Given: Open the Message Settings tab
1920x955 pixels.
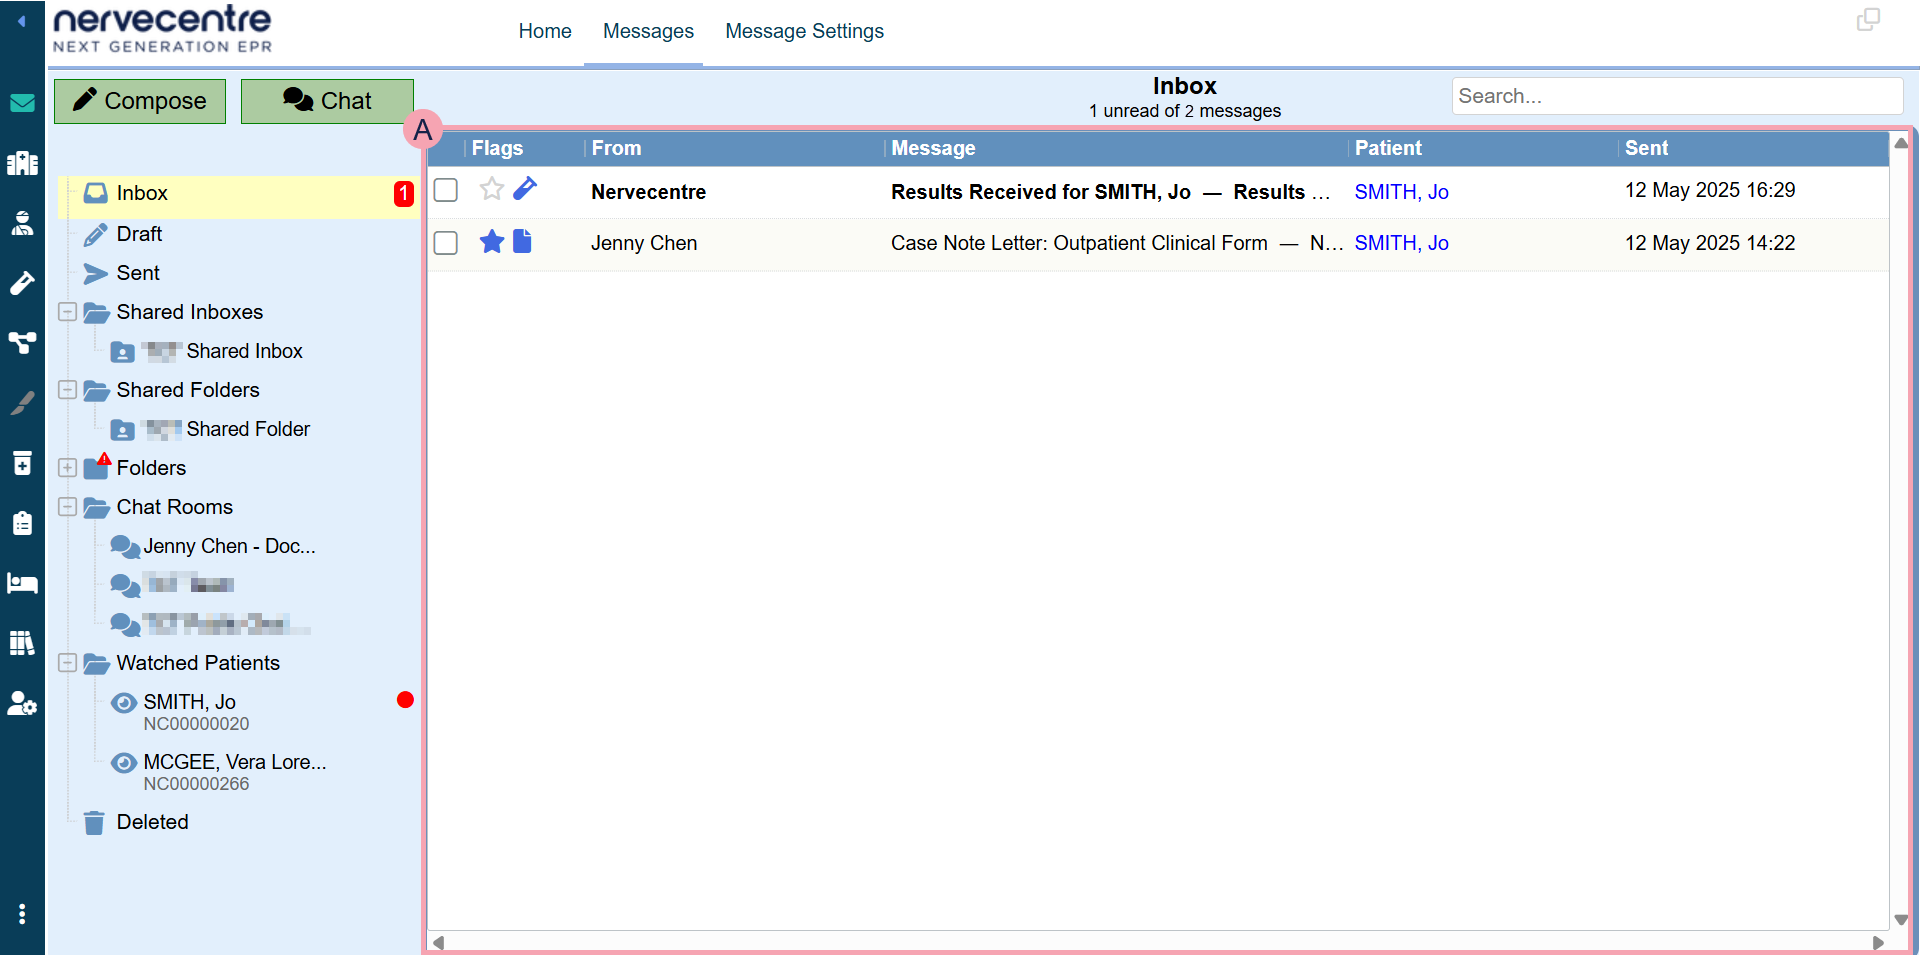Looking at the screenshot, I should tap(804, 31).
